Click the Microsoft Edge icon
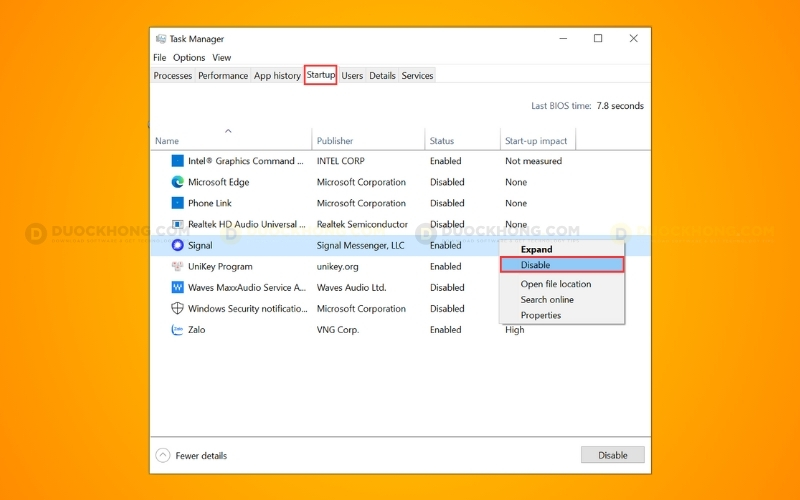This screenshot has height=500, width=800. [177, 182]
